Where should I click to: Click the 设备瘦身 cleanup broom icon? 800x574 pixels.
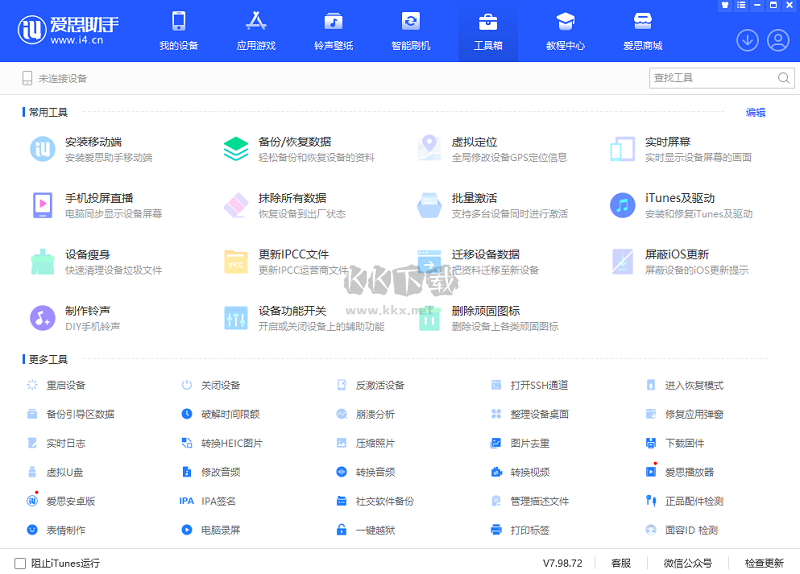coord(43,261)
